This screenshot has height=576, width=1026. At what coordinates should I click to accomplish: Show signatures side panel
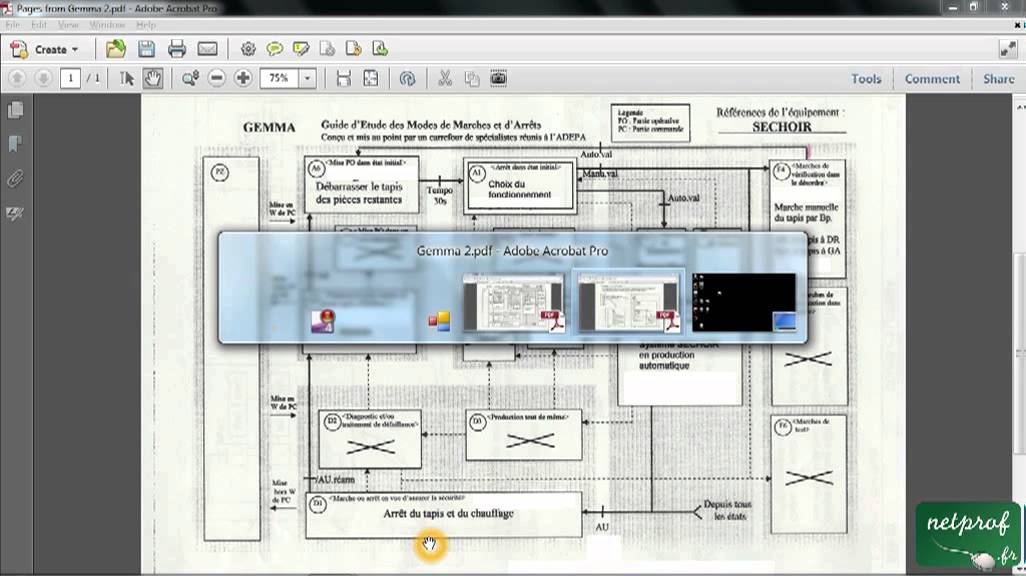click(15, 213)
